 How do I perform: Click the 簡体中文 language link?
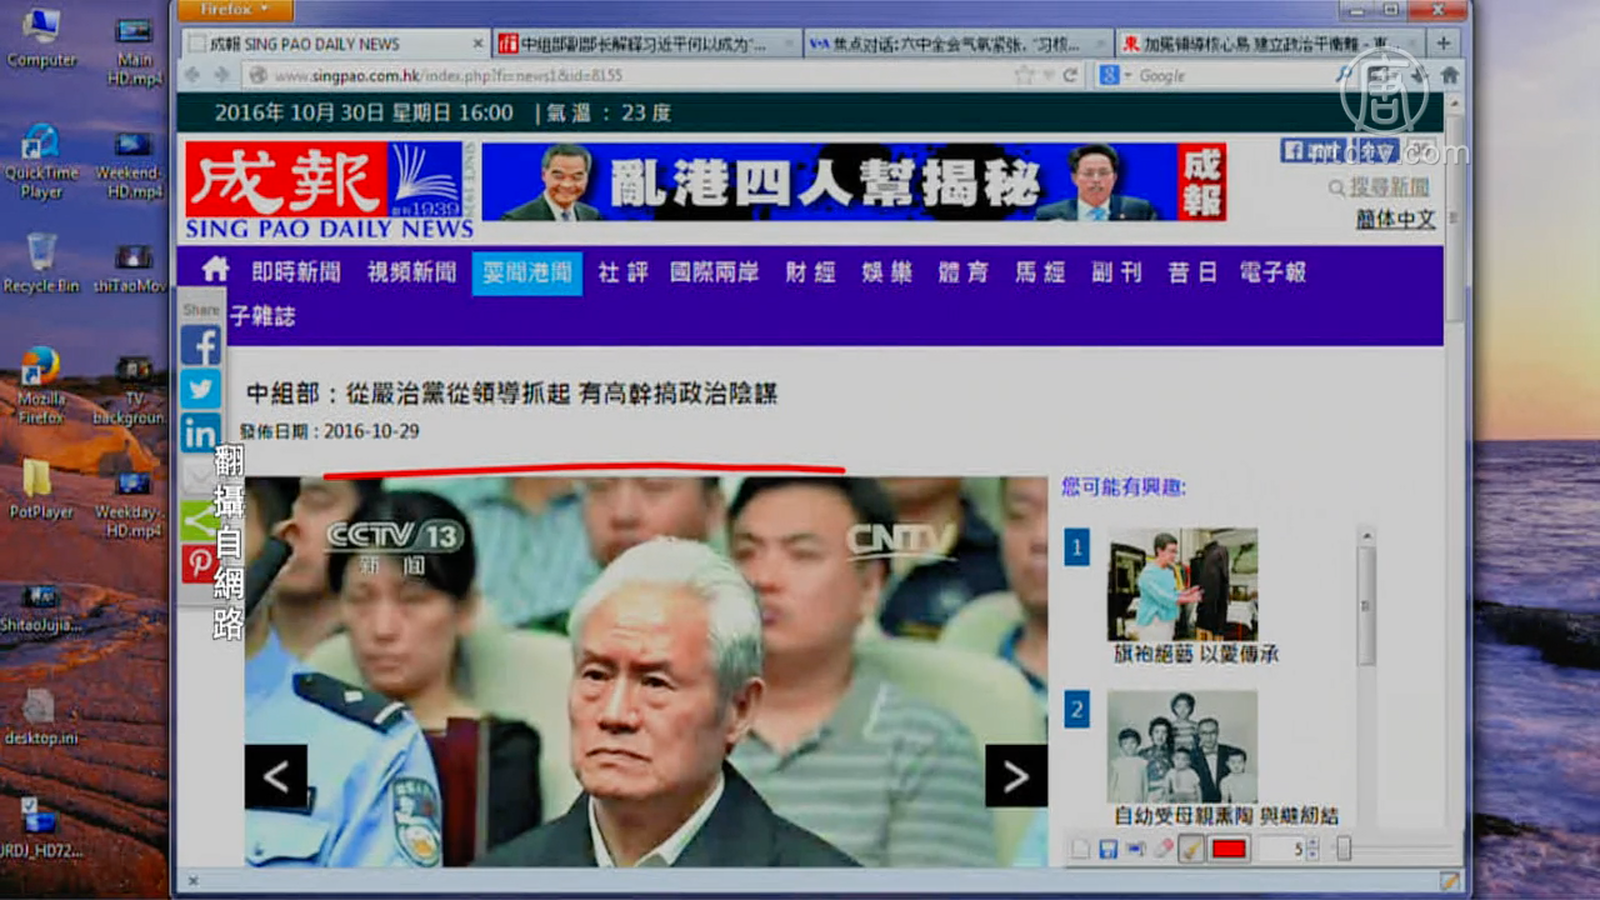[x=1394, y=219]
